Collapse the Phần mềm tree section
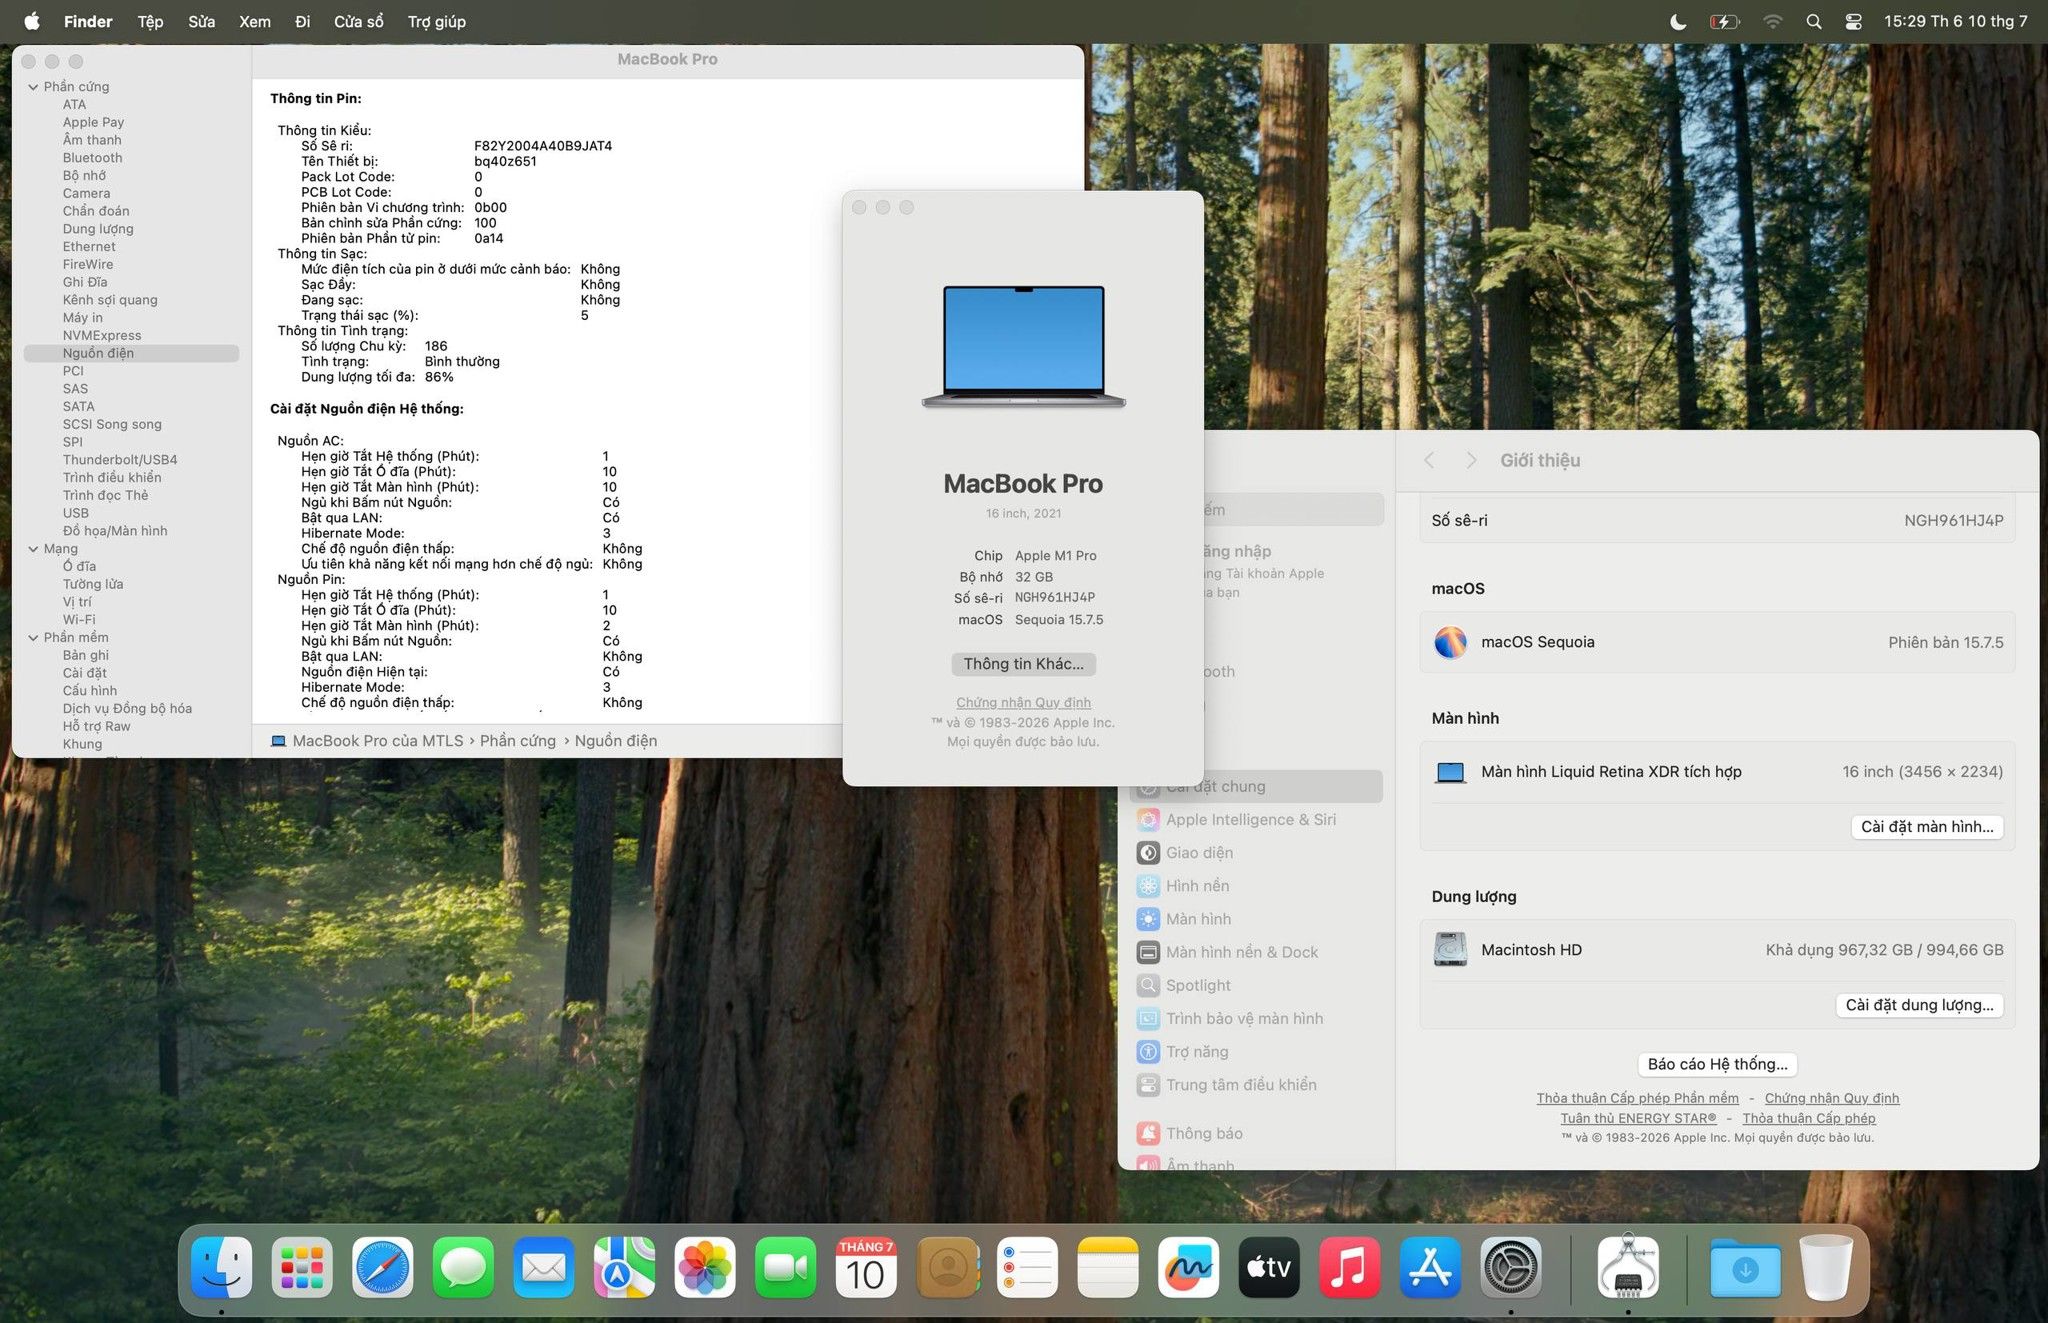This screenshot has height=1323, width=2048. 33,638
